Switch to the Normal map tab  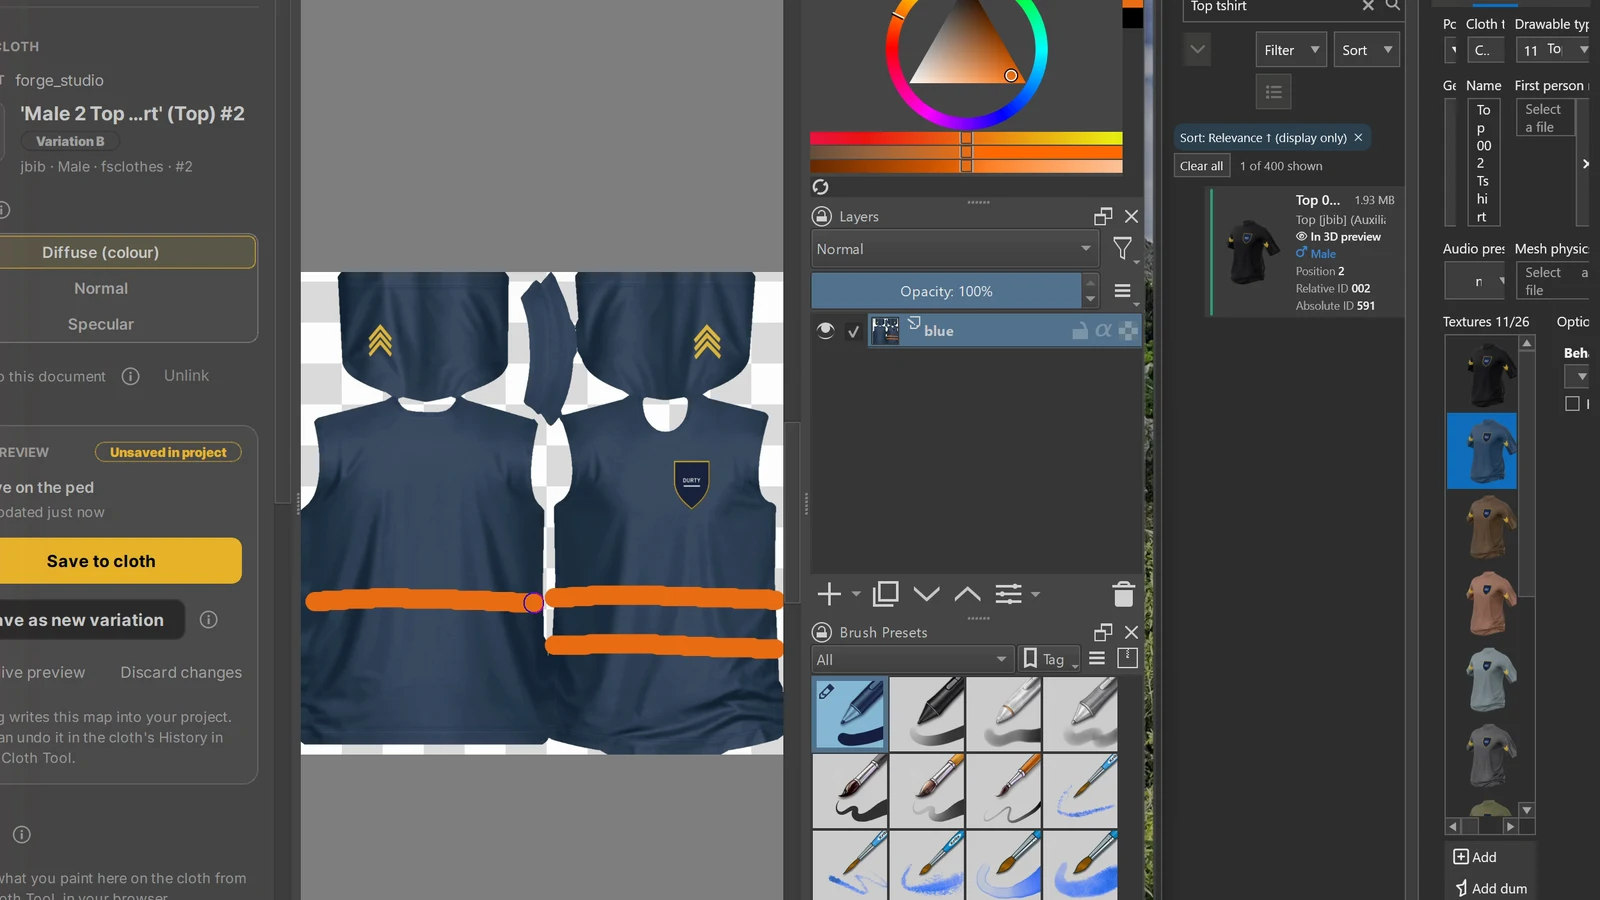pyautogui.click(x=101, y=288)
